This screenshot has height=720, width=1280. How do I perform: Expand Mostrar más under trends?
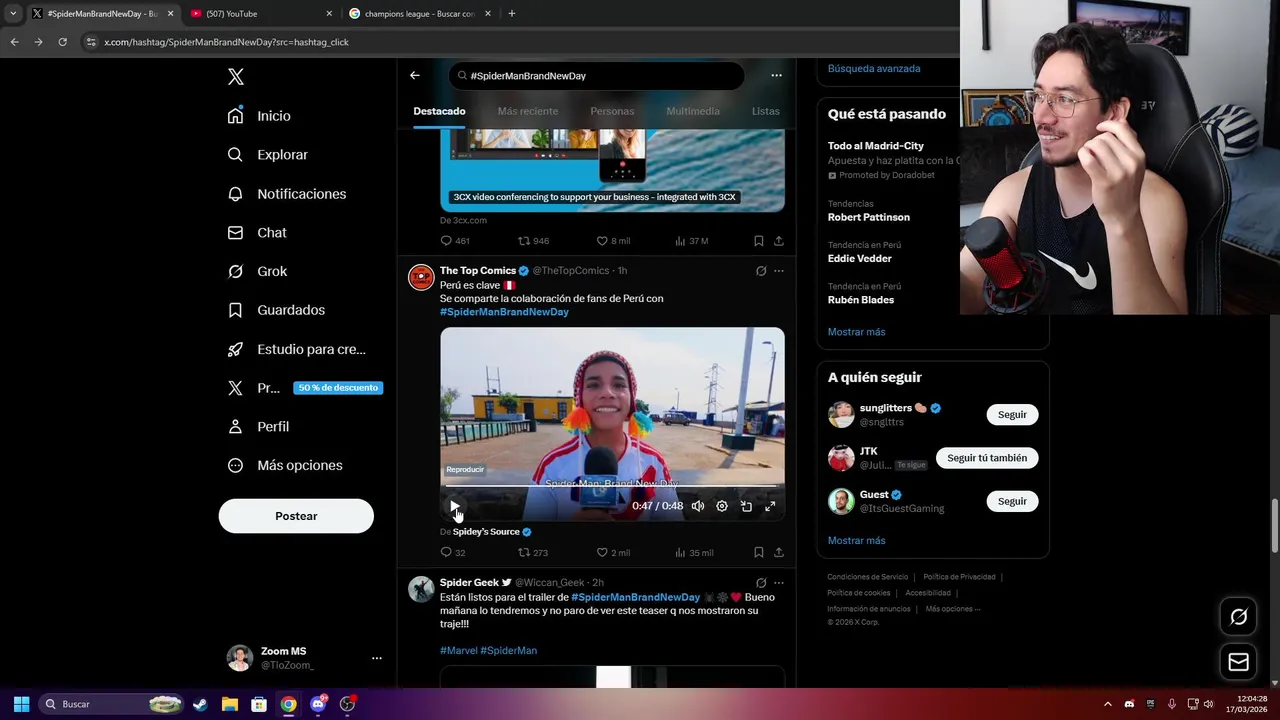point(856,332)
